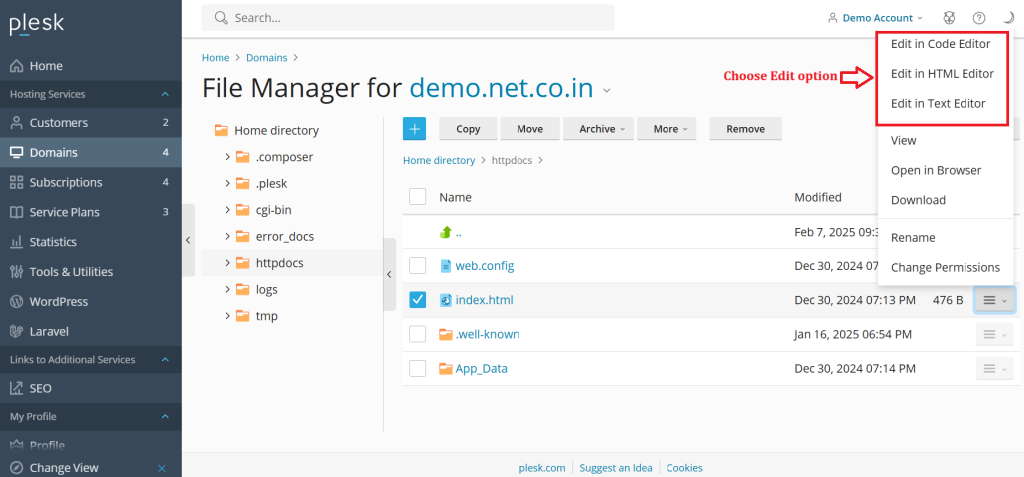
Task: Click the Customers person icon
Action: tap(17, 123)
